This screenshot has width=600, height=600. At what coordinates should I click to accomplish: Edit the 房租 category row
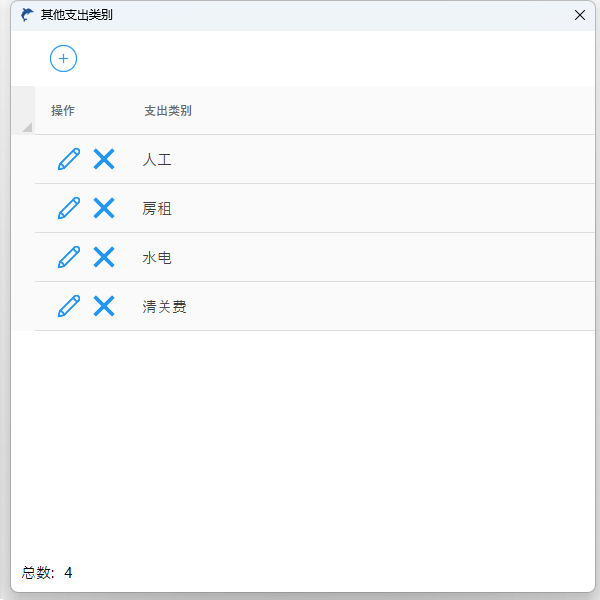point(68,208)
